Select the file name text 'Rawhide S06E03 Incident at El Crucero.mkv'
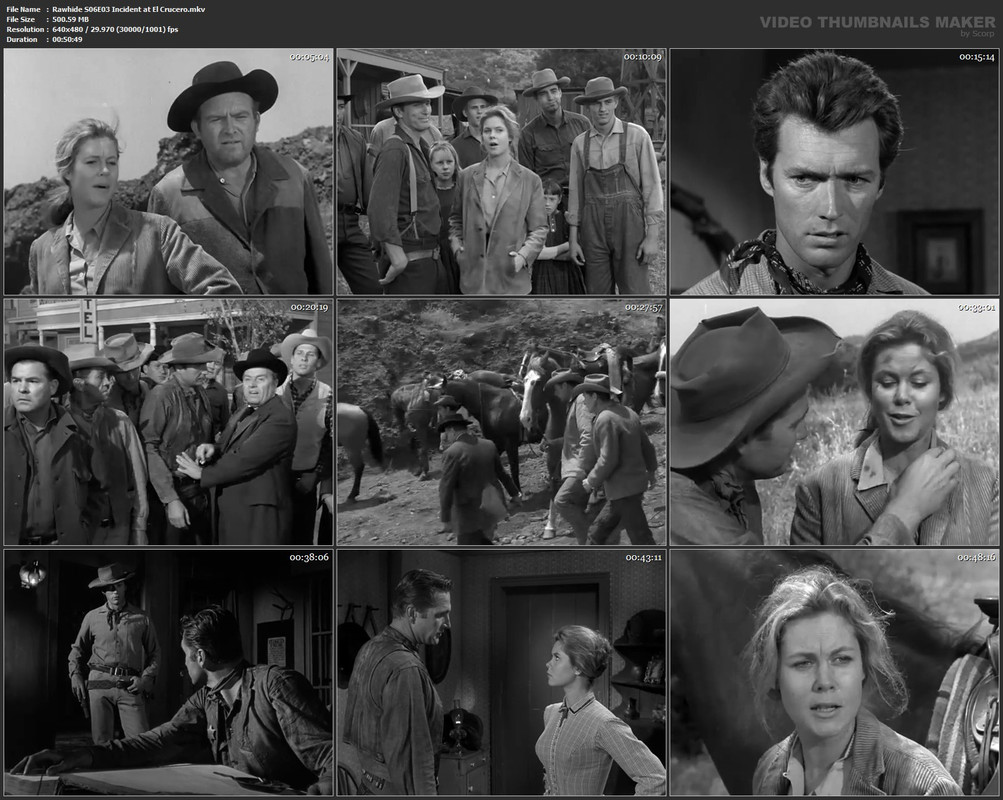1003x800 pixels. tap(129, 9)
